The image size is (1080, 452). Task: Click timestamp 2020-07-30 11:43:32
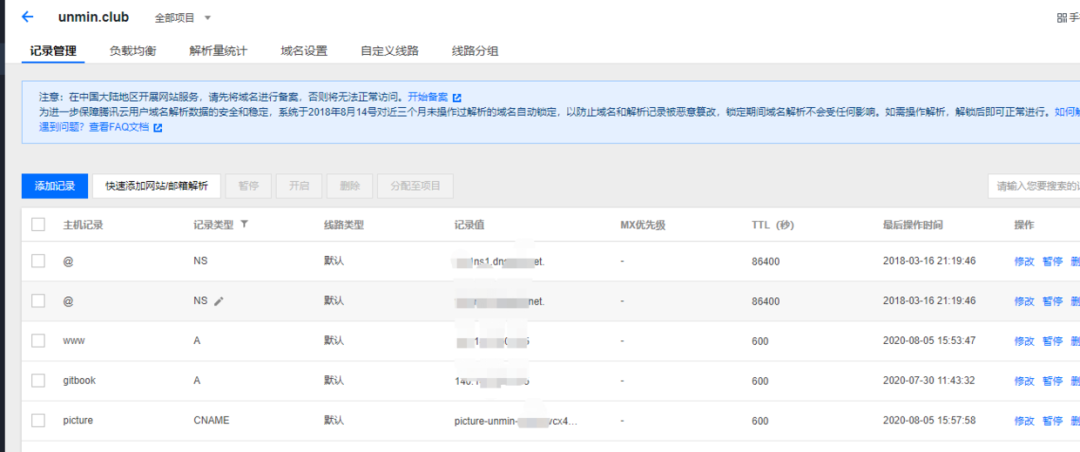(929, 381)
